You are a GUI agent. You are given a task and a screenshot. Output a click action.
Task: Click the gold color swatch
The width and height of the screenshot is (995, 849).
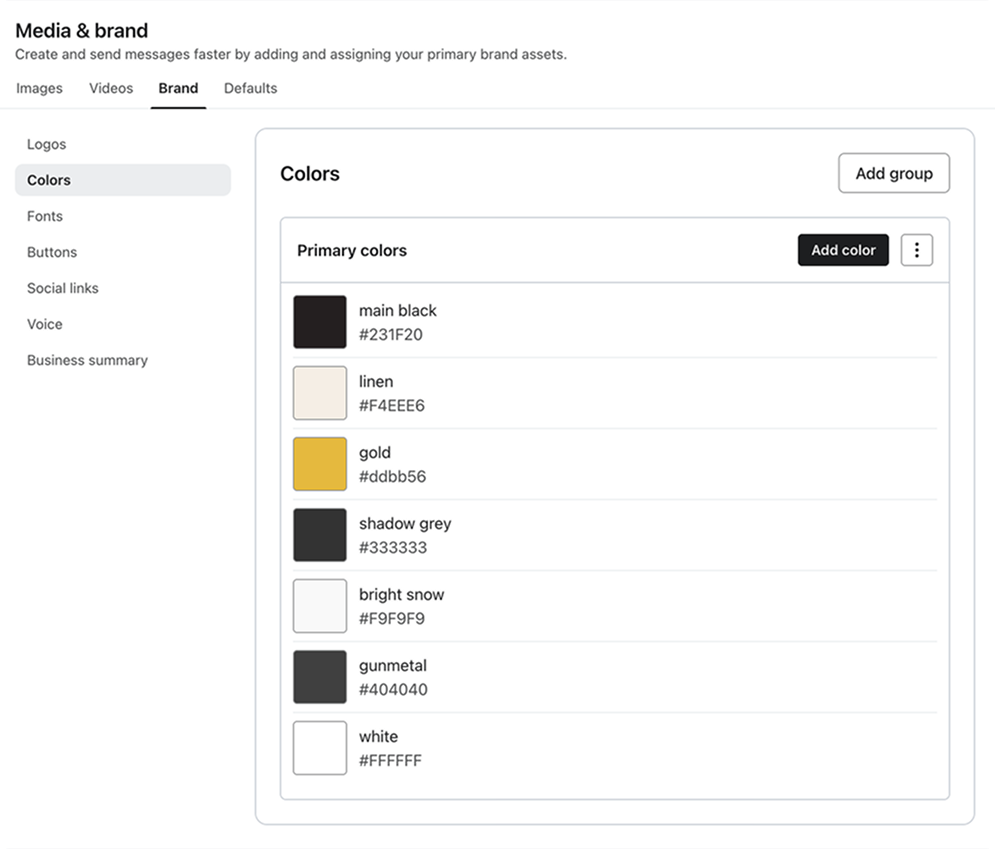coord(320,464)
